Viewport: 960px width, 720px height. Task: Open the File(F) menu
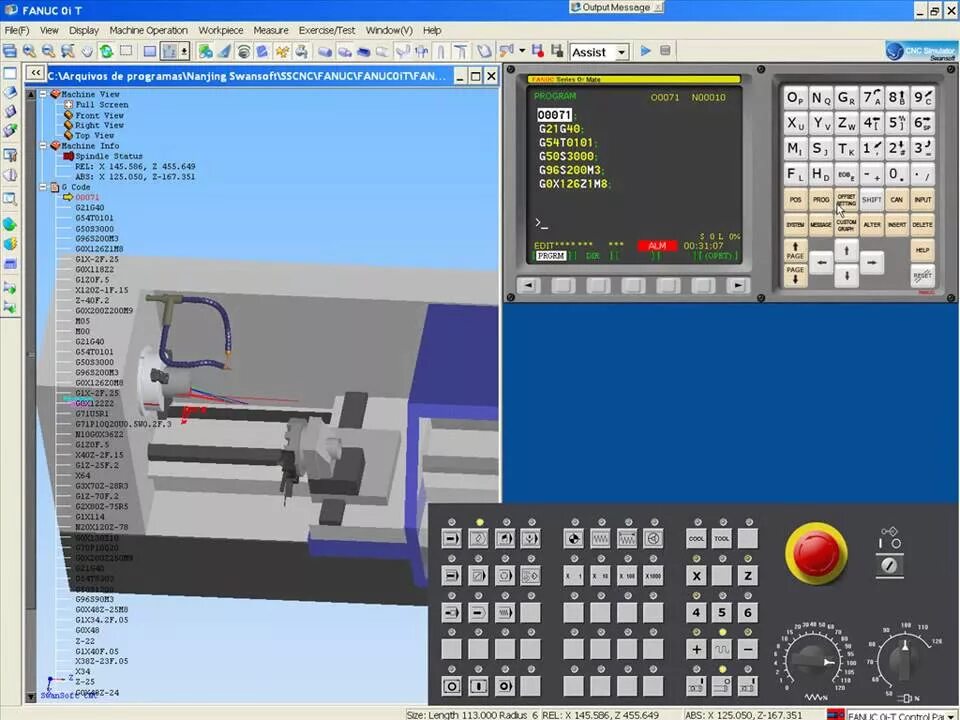[x=17, y=30]
